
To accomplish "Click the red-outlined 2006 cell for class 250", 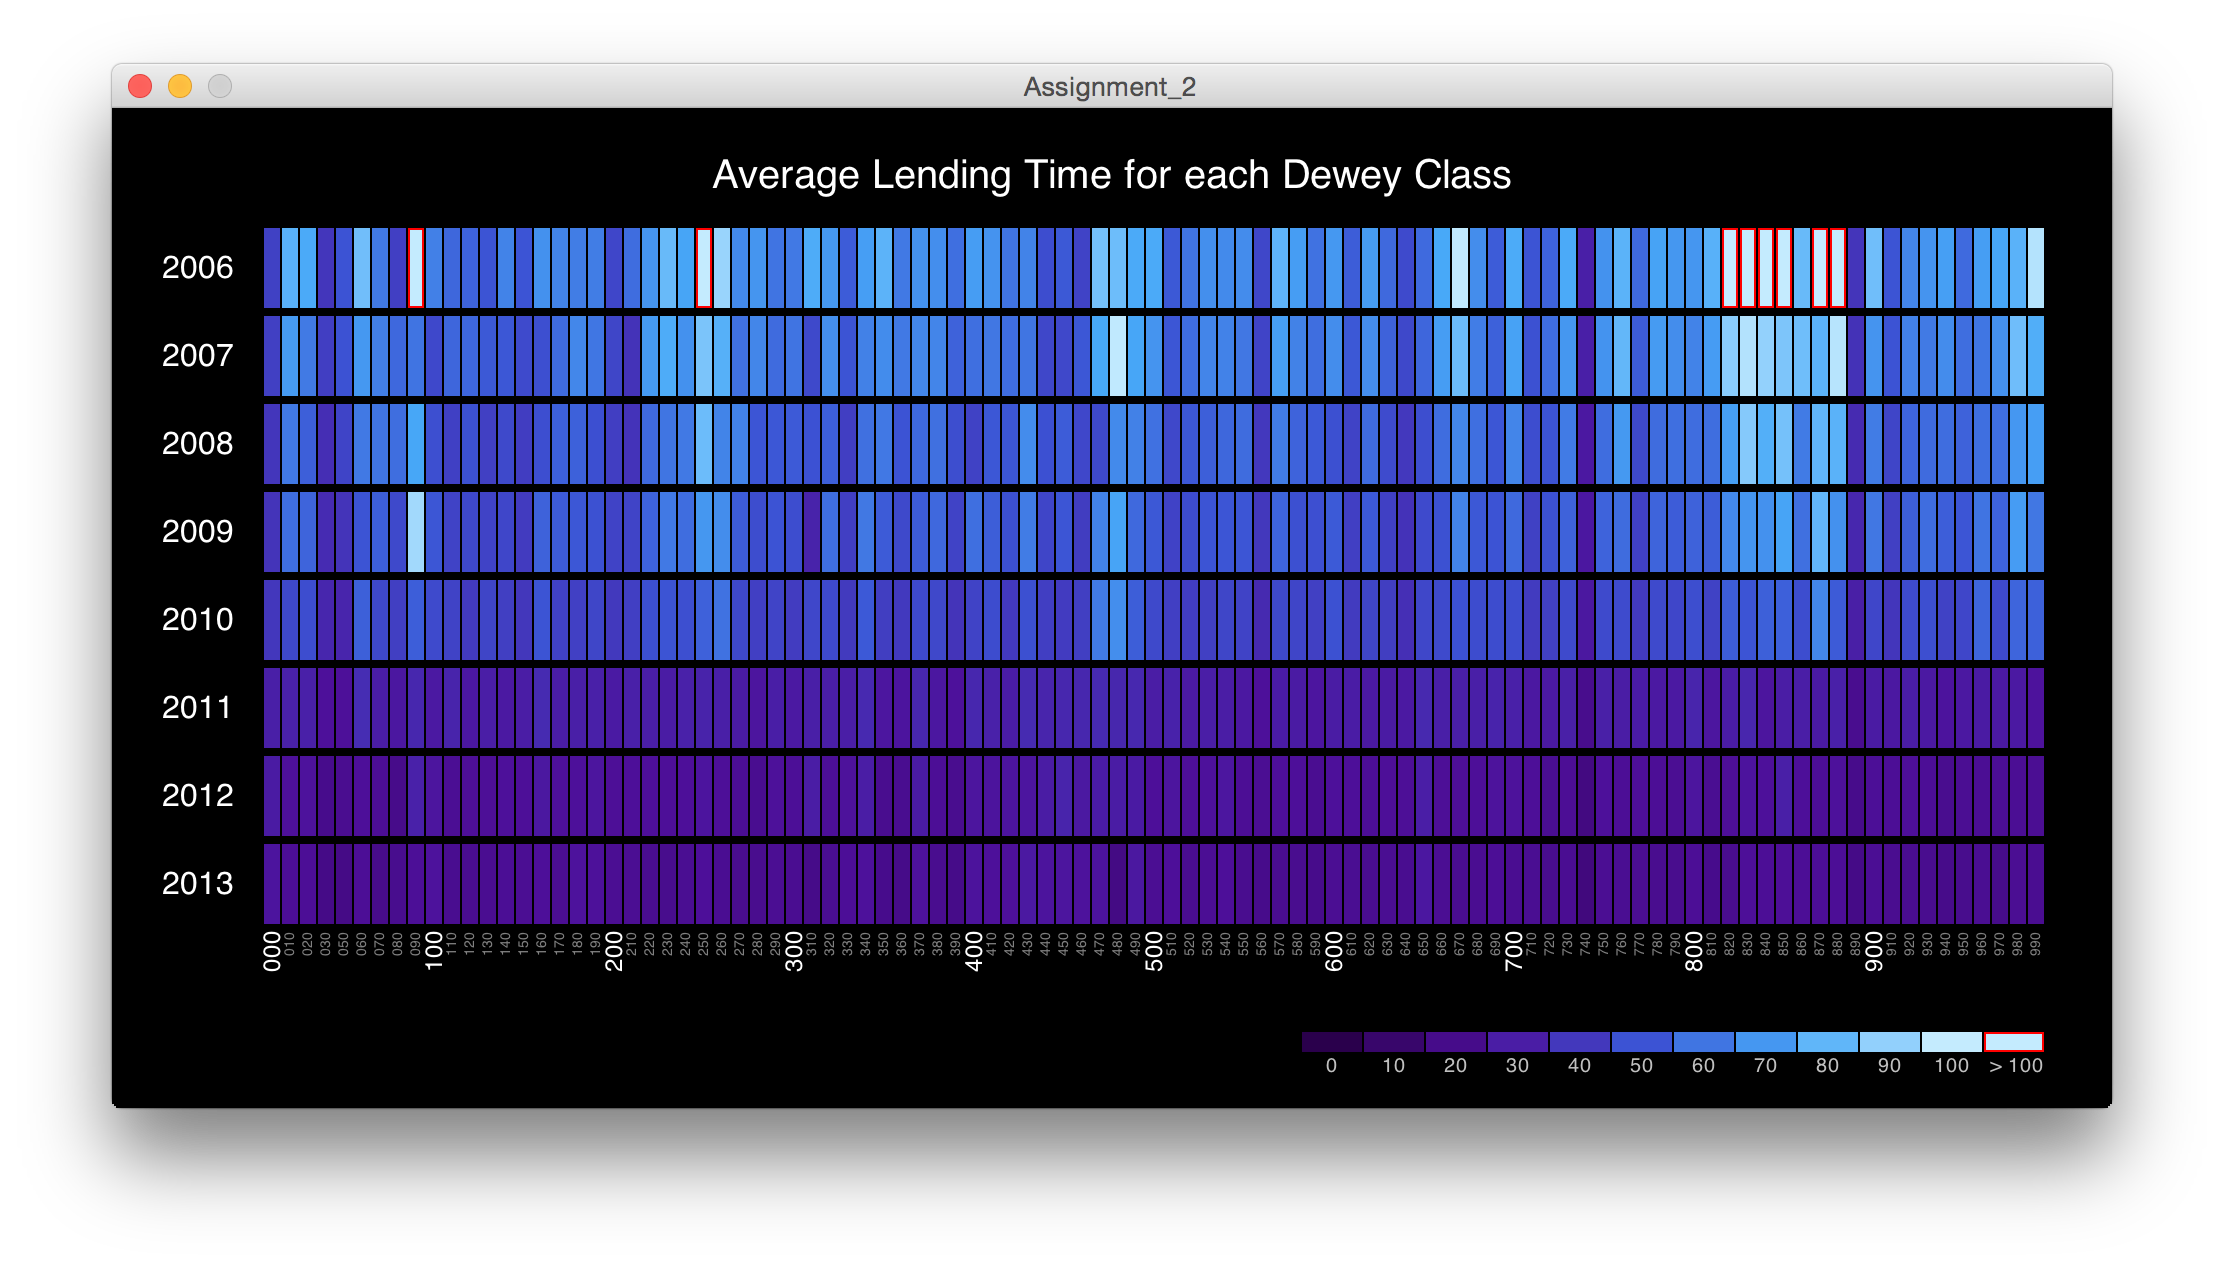I will pyautogui.click(x=704, y=268).
